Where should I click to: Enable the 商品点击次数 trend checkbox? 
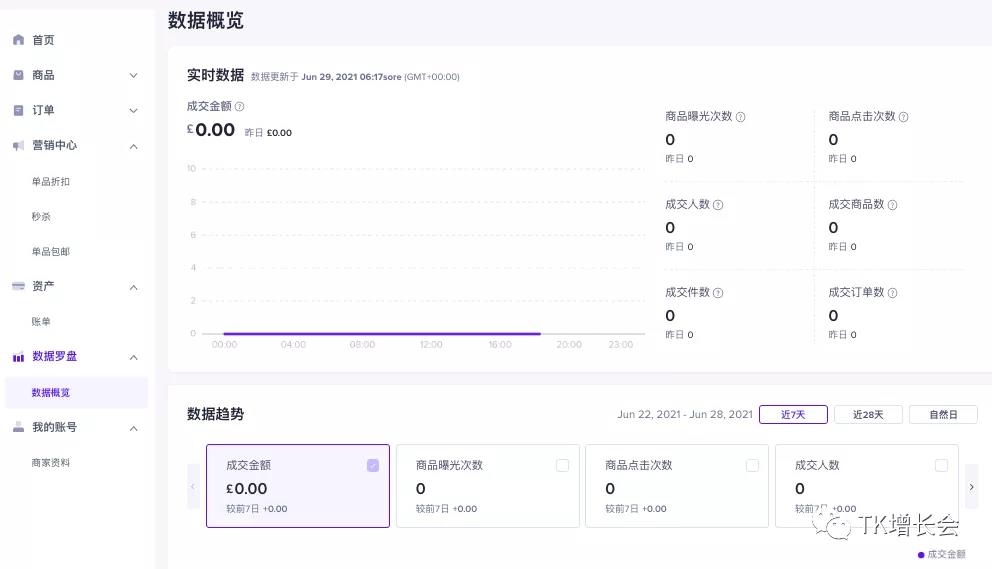click(x=752, y=465)
